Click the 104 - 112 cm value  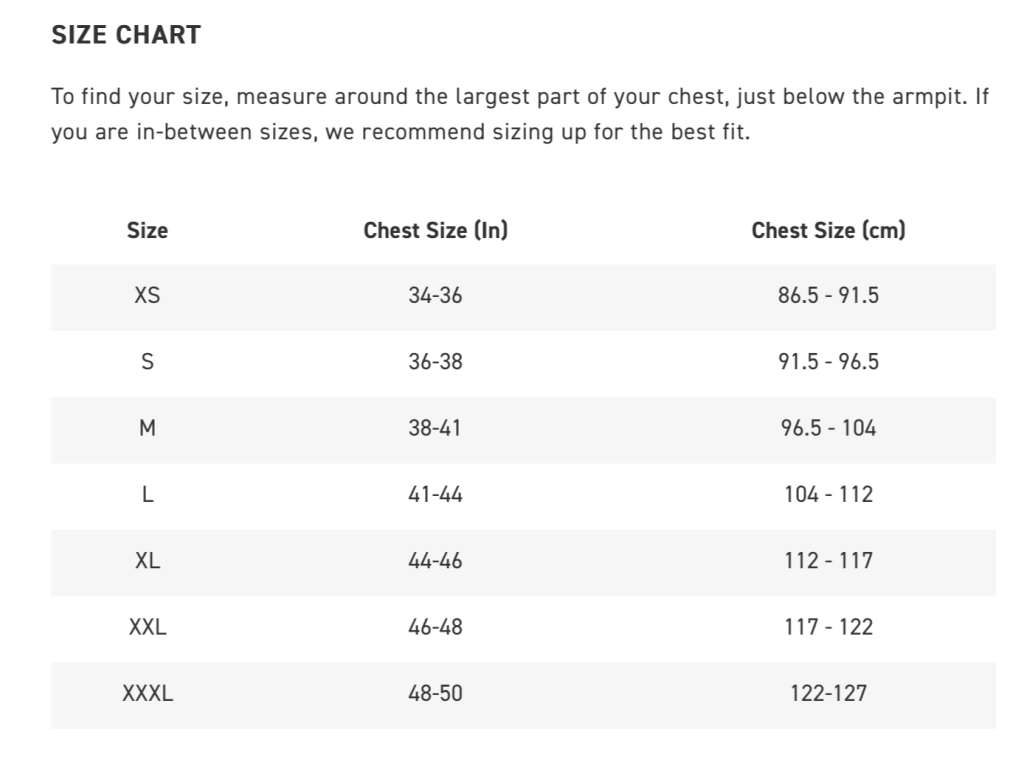pyautogui.click(x=828, y=494)
